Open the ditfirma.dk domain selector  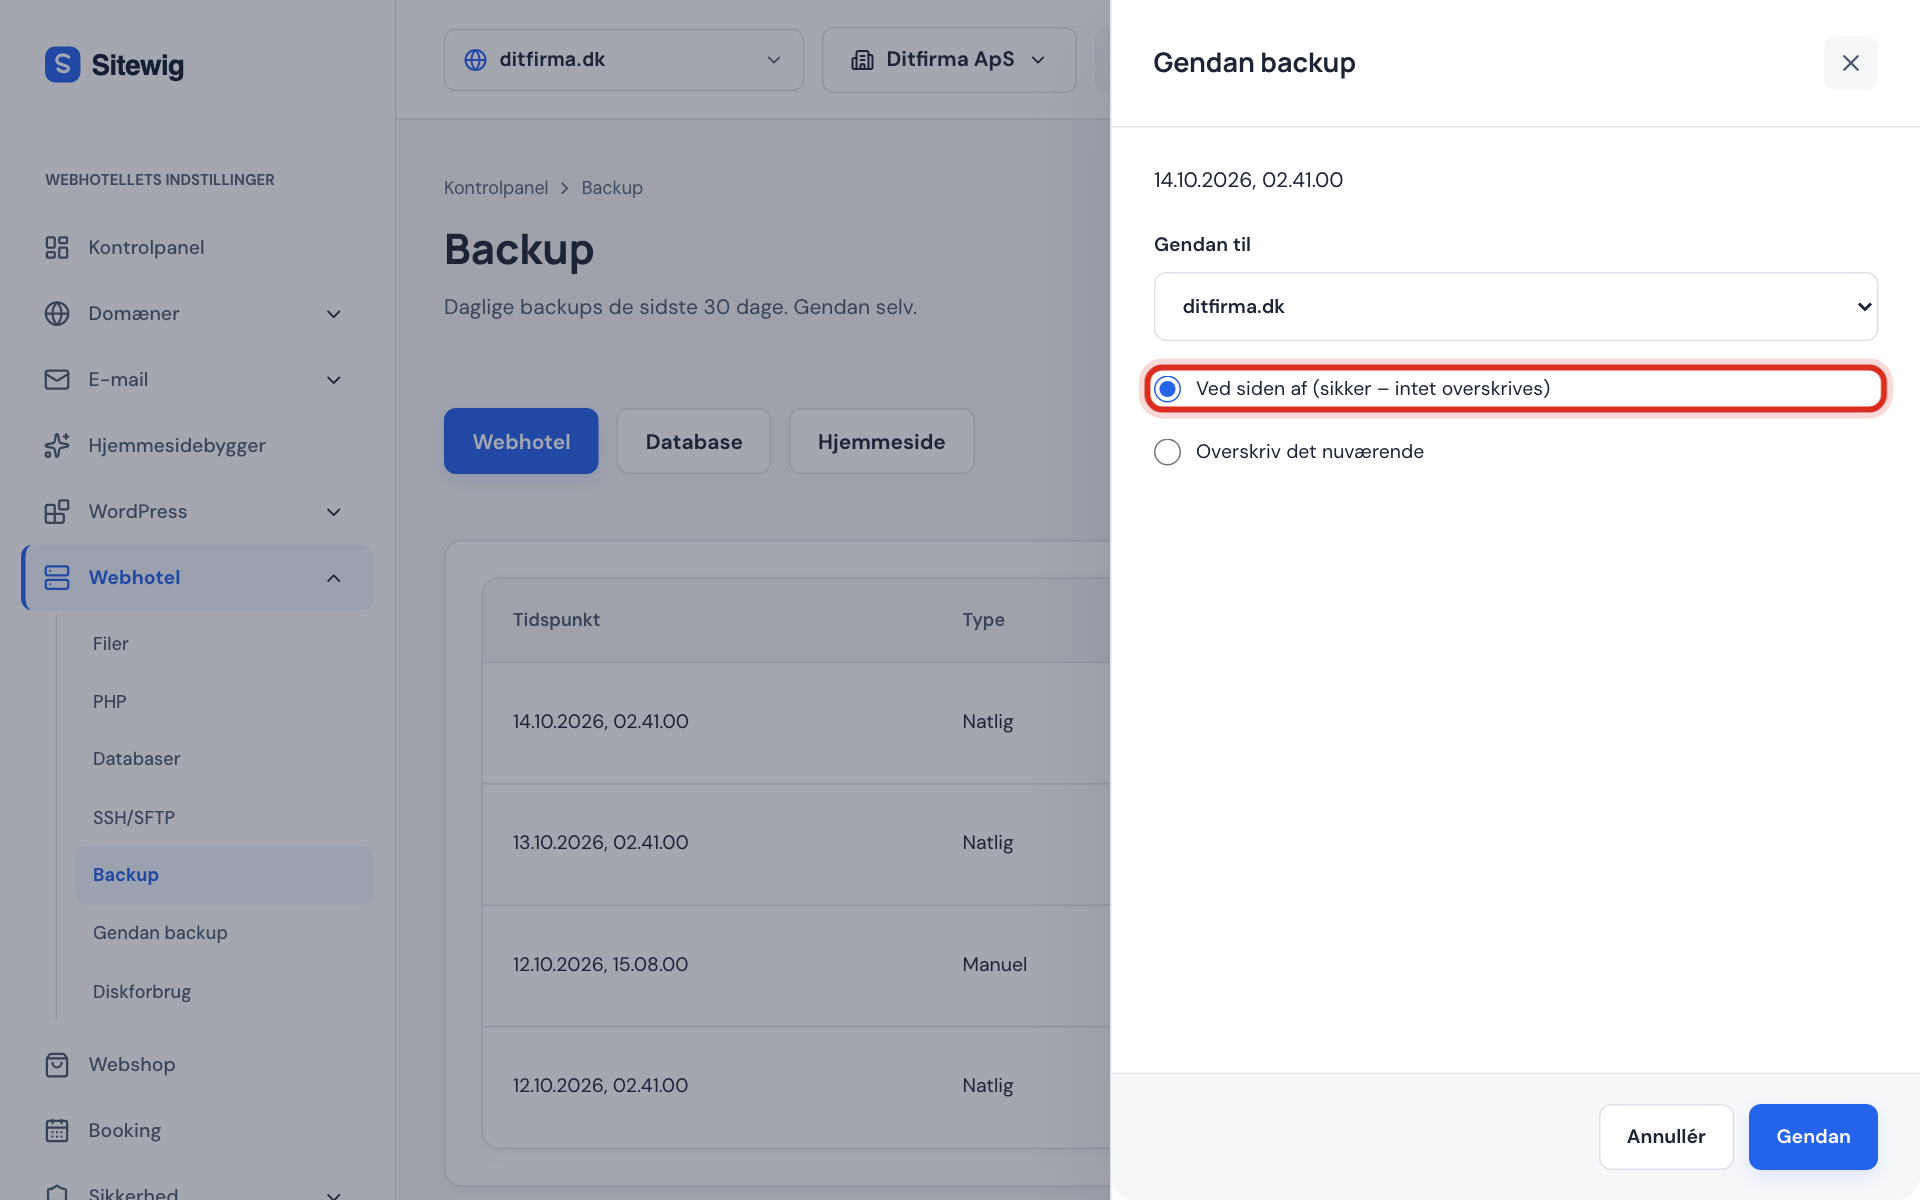[x=623, y=60]
